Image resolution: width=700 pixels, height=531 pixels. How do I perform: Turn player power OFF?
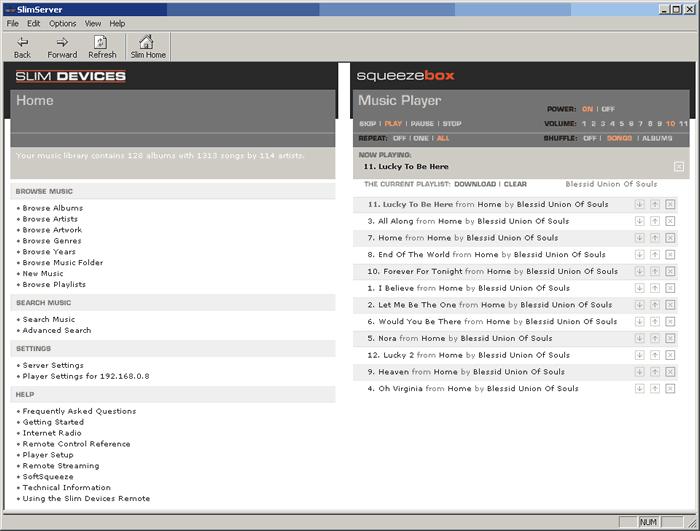pos(608,109)
